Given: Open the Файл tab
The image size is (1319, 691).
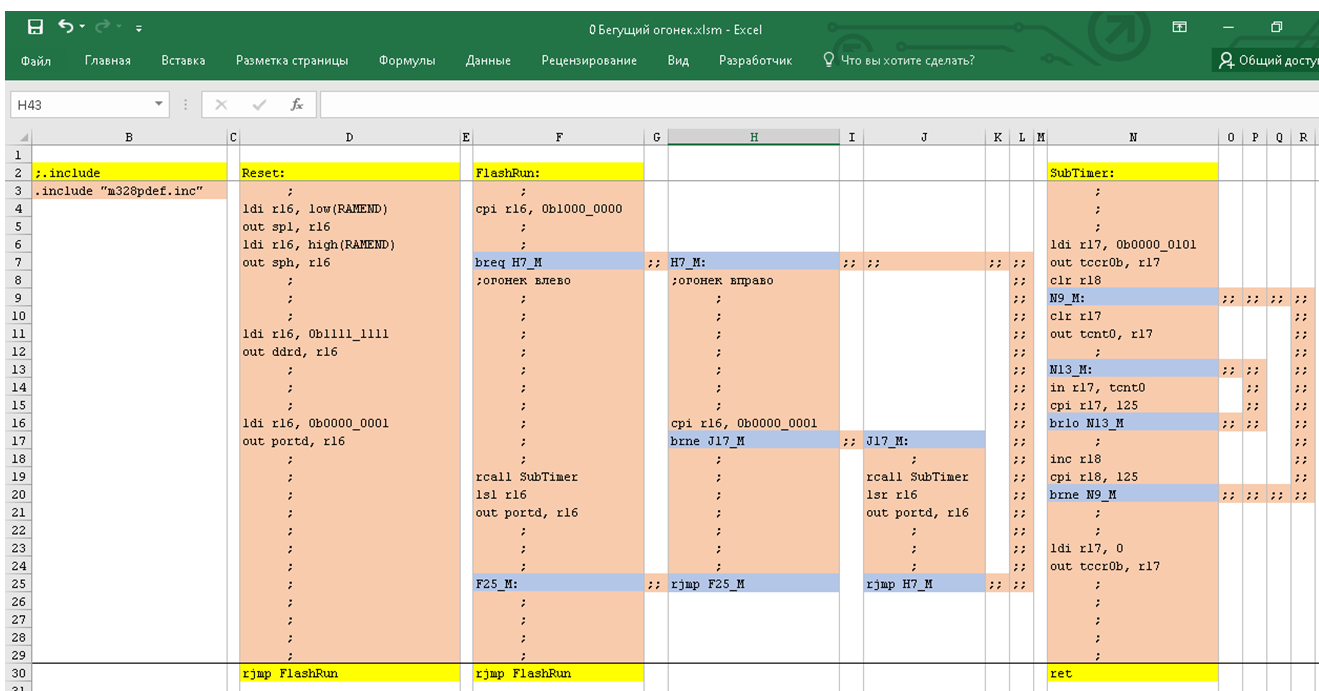Looking at the screenshot, I should point(36,61).
